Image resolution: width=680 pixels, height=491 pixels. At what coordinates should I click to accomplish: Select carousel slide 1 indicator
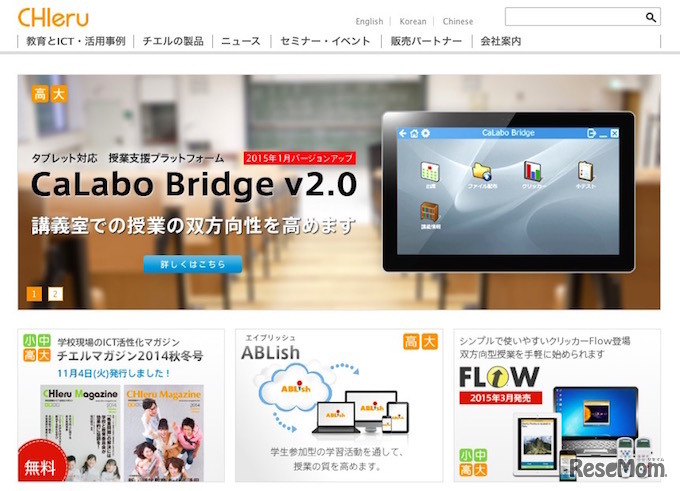coord(34,294)
